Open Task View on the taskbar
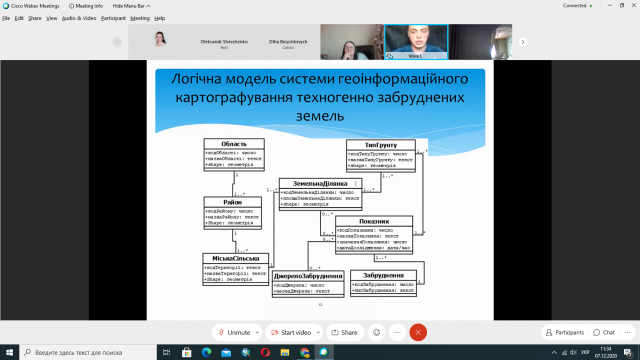 pyautogui.click(x=167, y=352)
